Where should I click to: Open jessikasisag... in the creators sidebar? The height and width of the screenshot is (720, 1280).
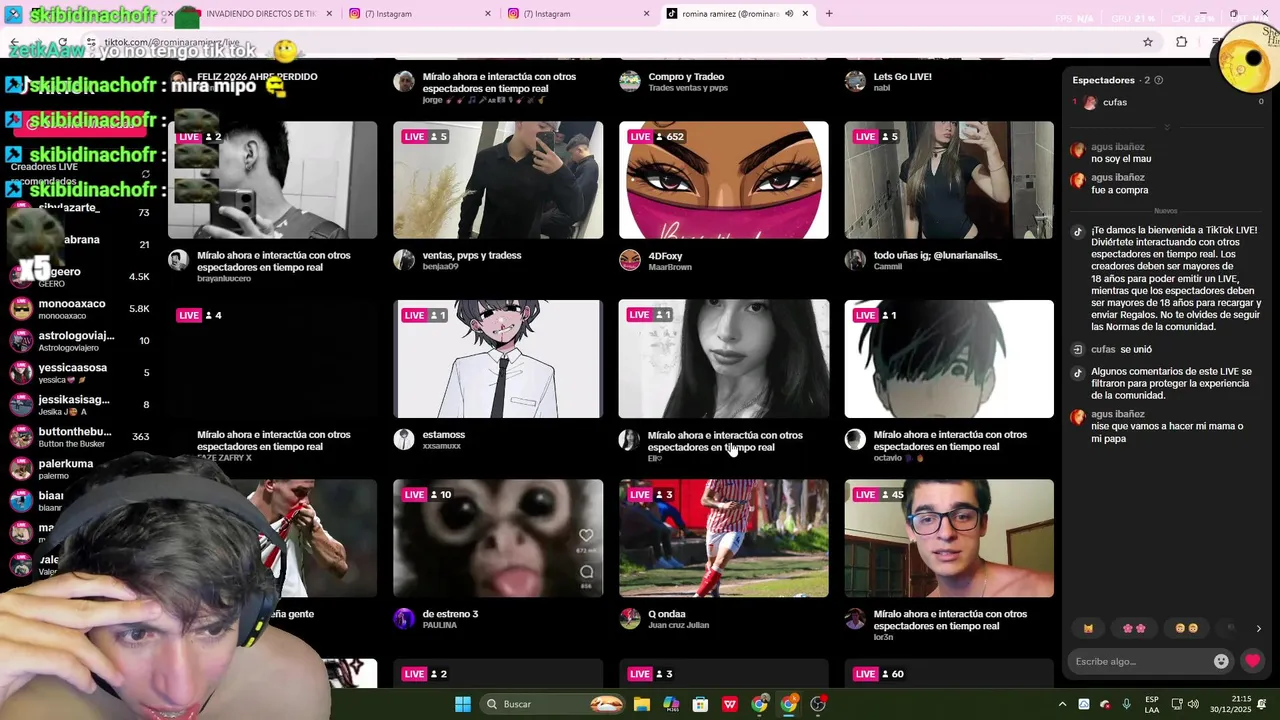tap(80, 404)
